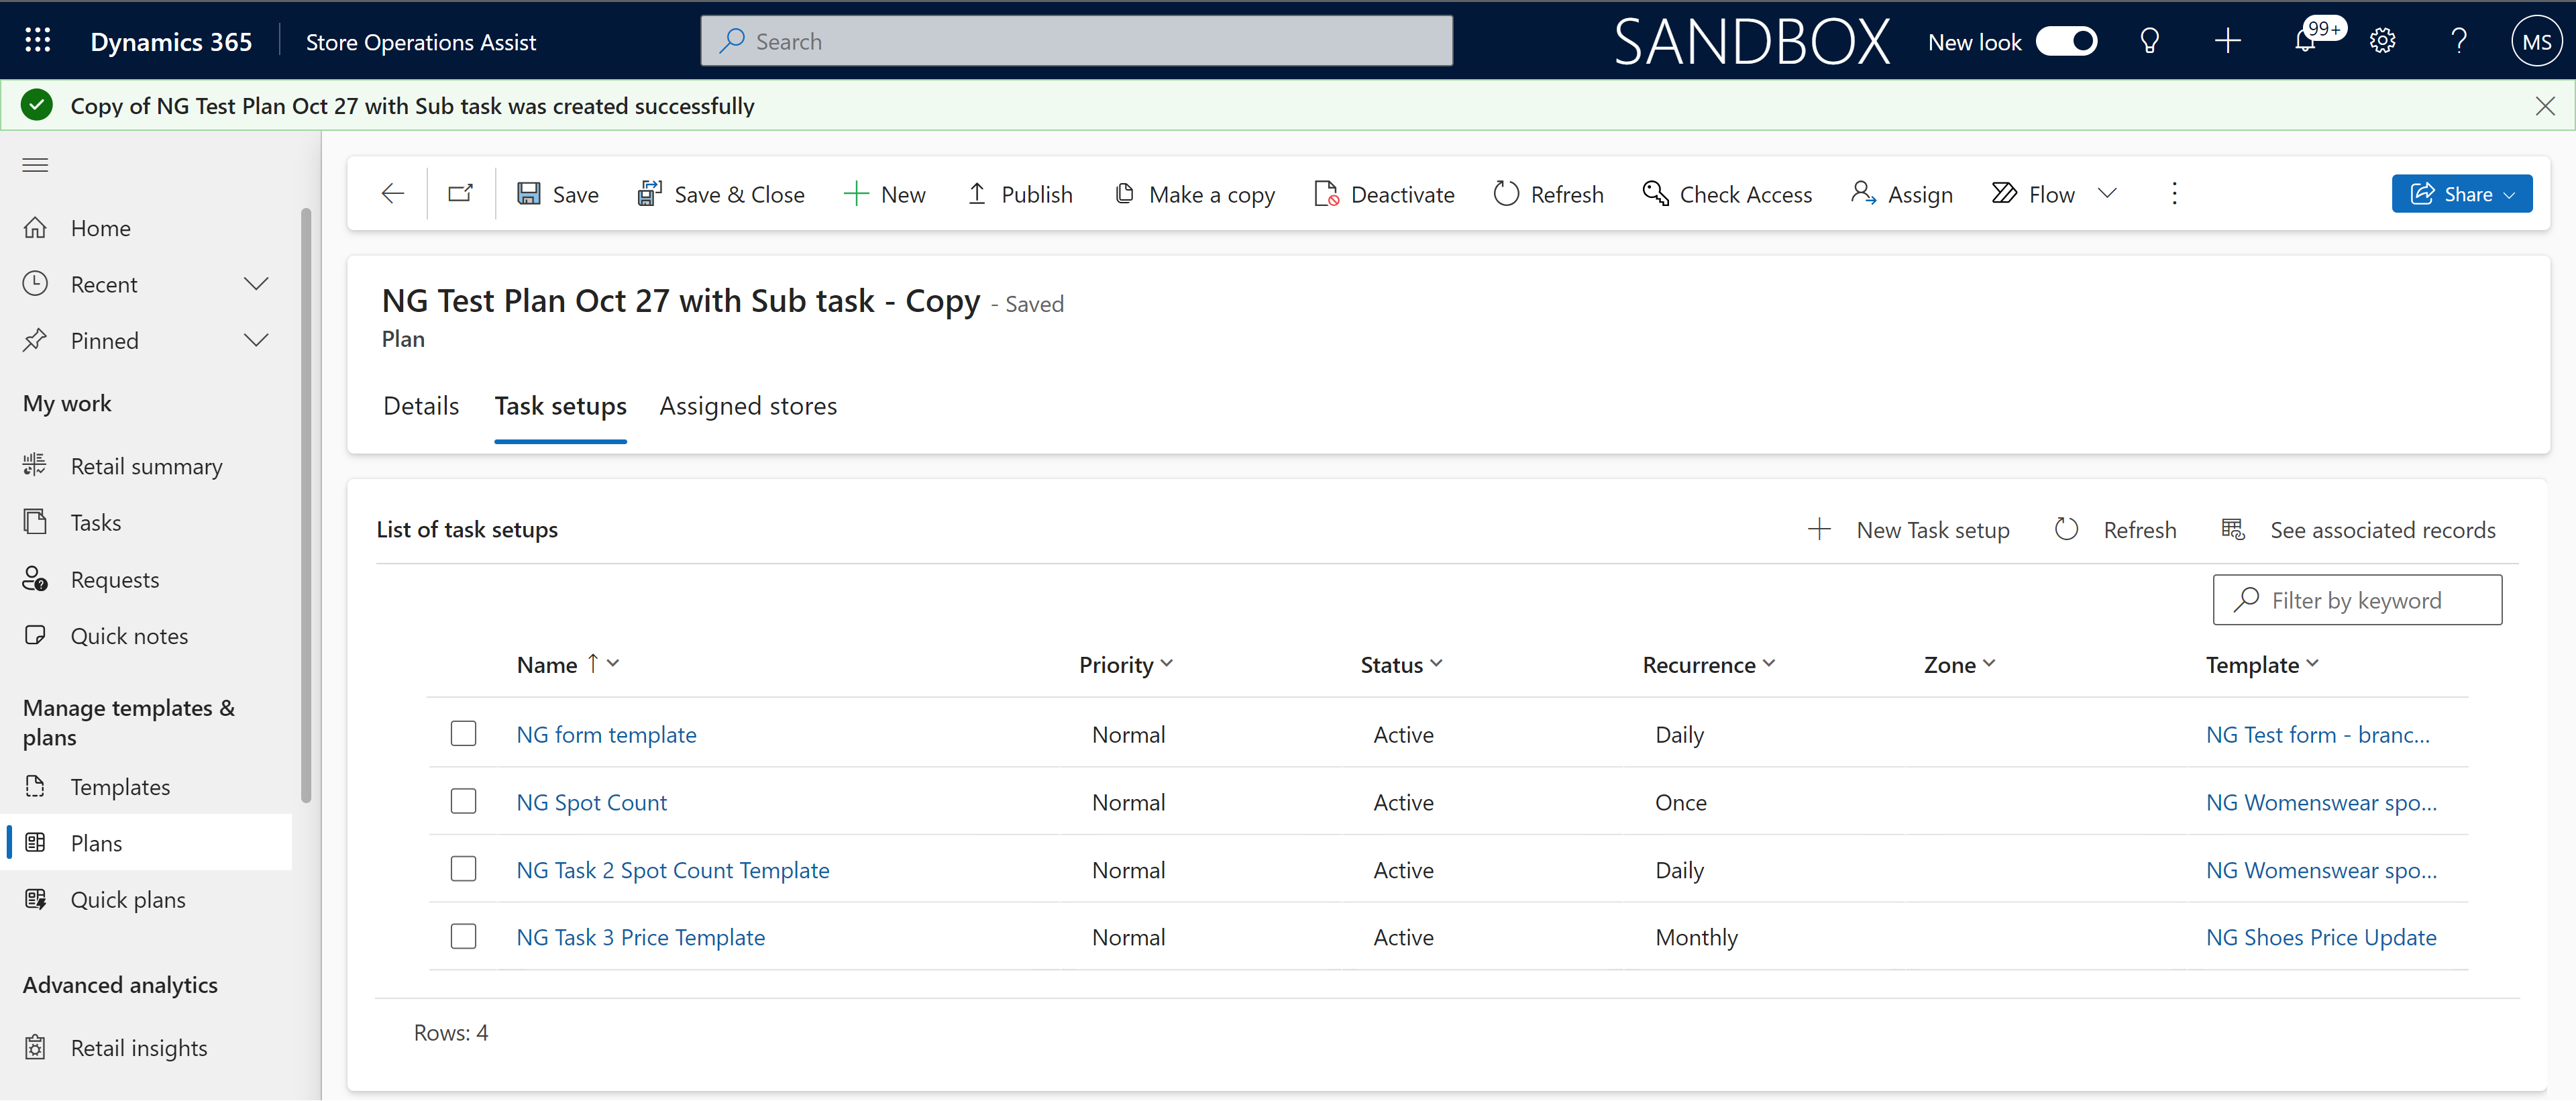This screenshot has height=1101, width=2576.
Task: Open the NG Task 3 Price Template link
Action: coord(639,935)
